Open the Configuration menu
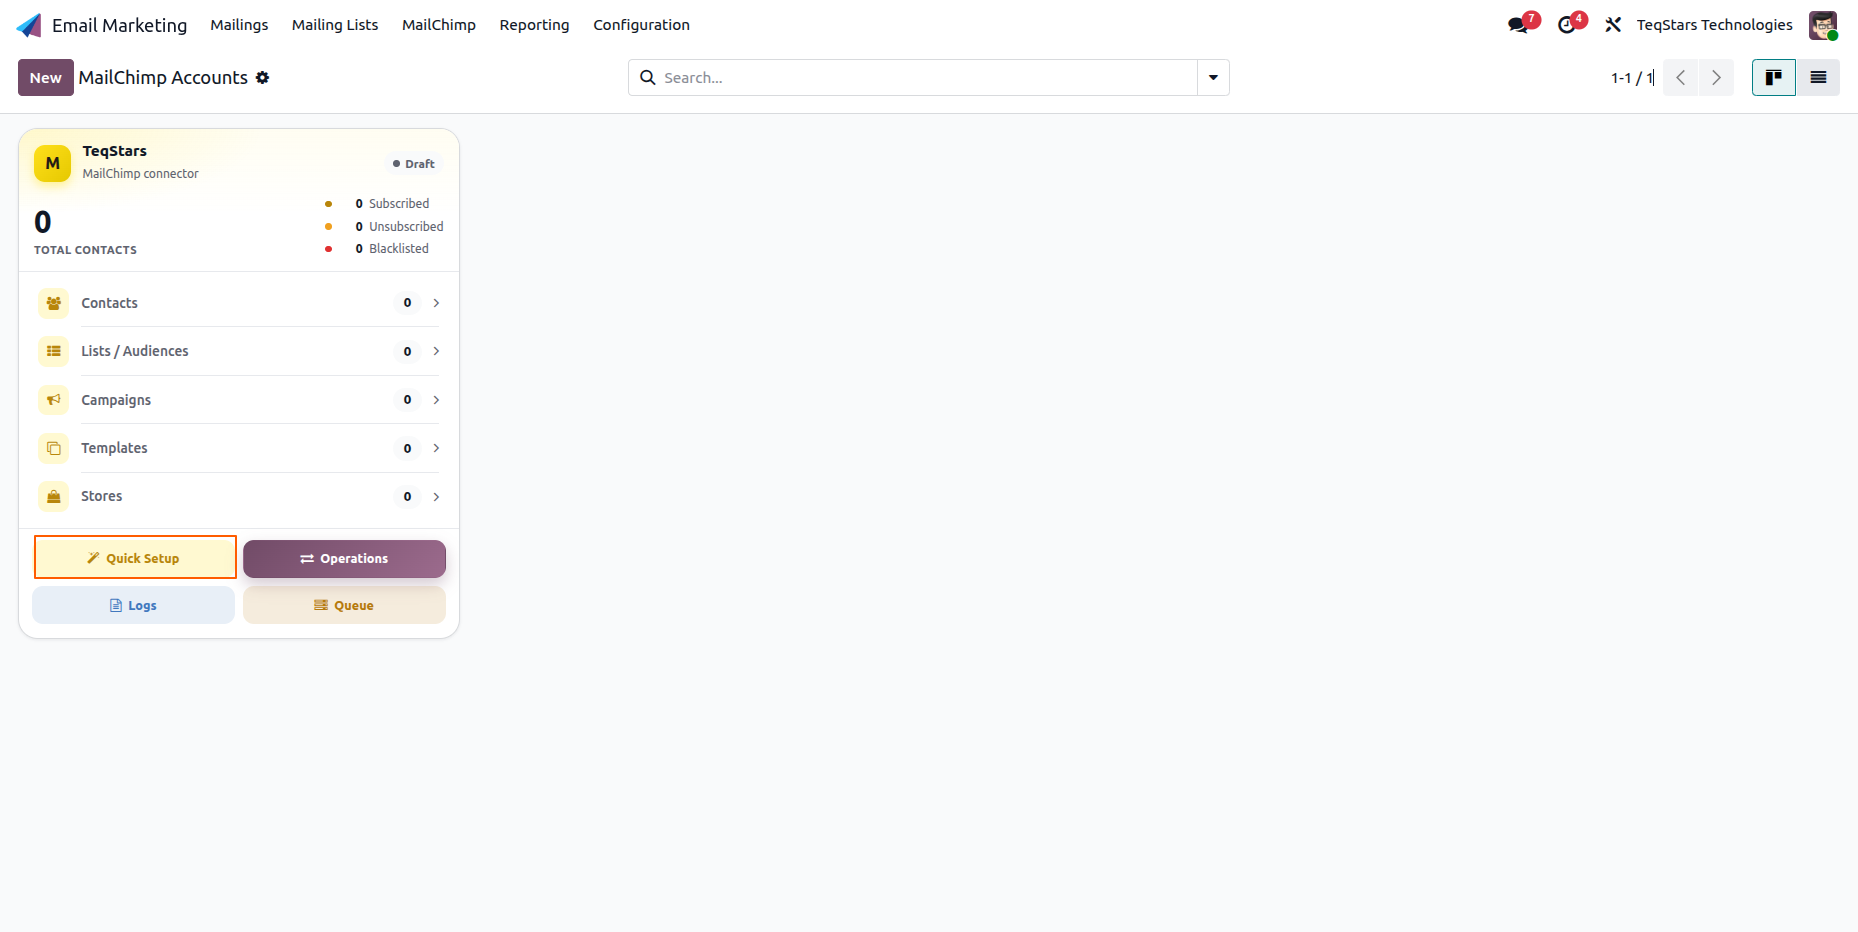The height and width of the screenshot is (932, 1858). (x=641, y=25)
